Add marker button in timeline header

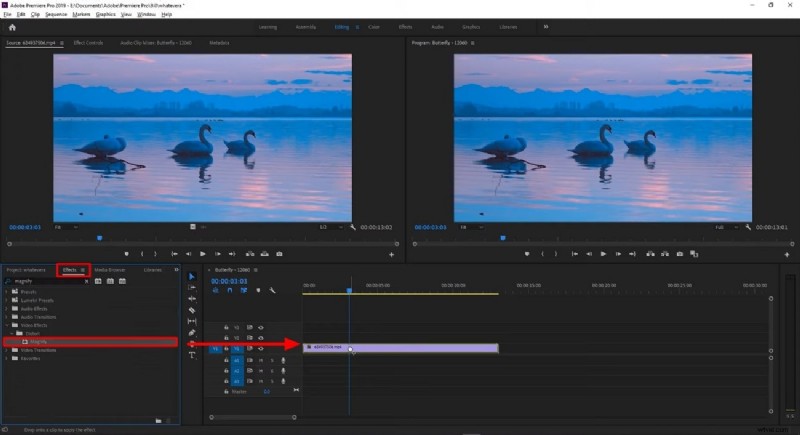[258, 291]
